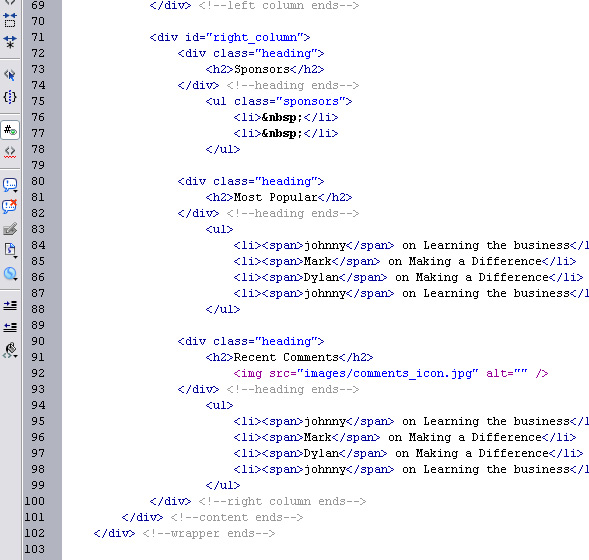Open the Apply Comment dropdown
This screenshot has height=560, width=589.
coord(10,185)
